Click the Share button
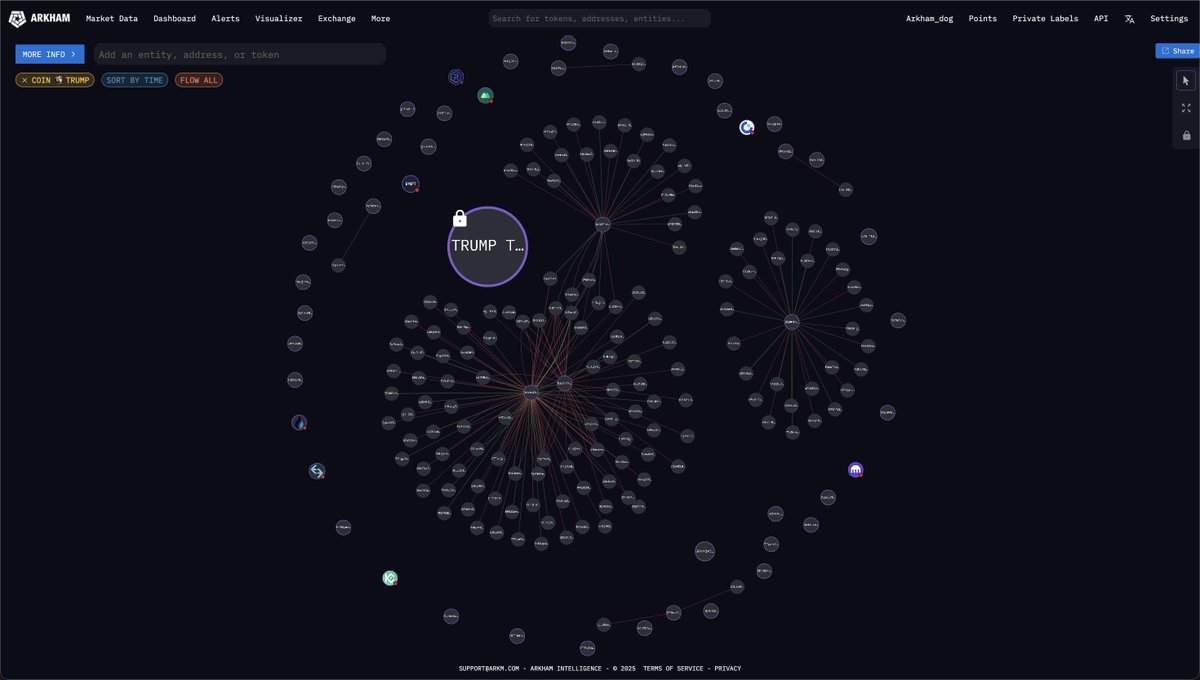This screenshot has width=1200, height=680. pos(1177,50)
